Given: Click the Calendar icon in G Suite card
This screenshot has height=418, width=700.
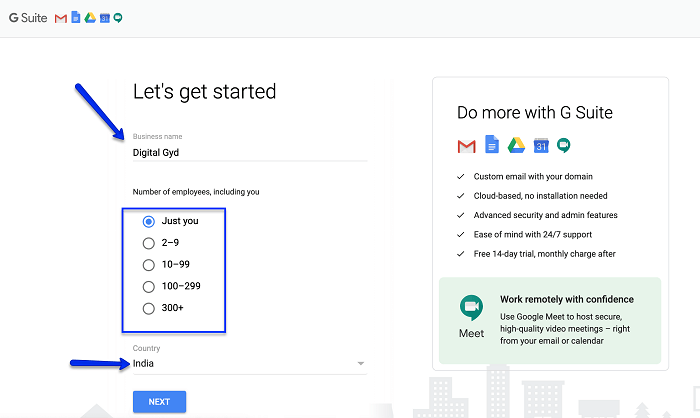Looking at the screenshot, I should [541, 145].
